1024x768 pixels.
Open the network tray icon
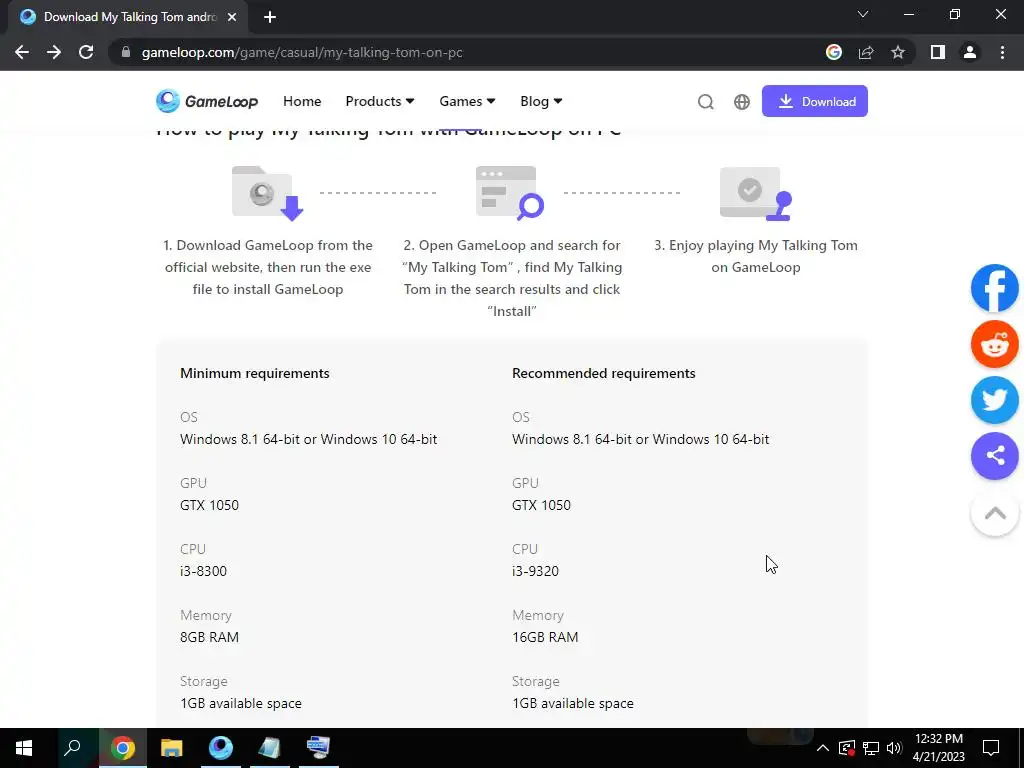(871, 748)
